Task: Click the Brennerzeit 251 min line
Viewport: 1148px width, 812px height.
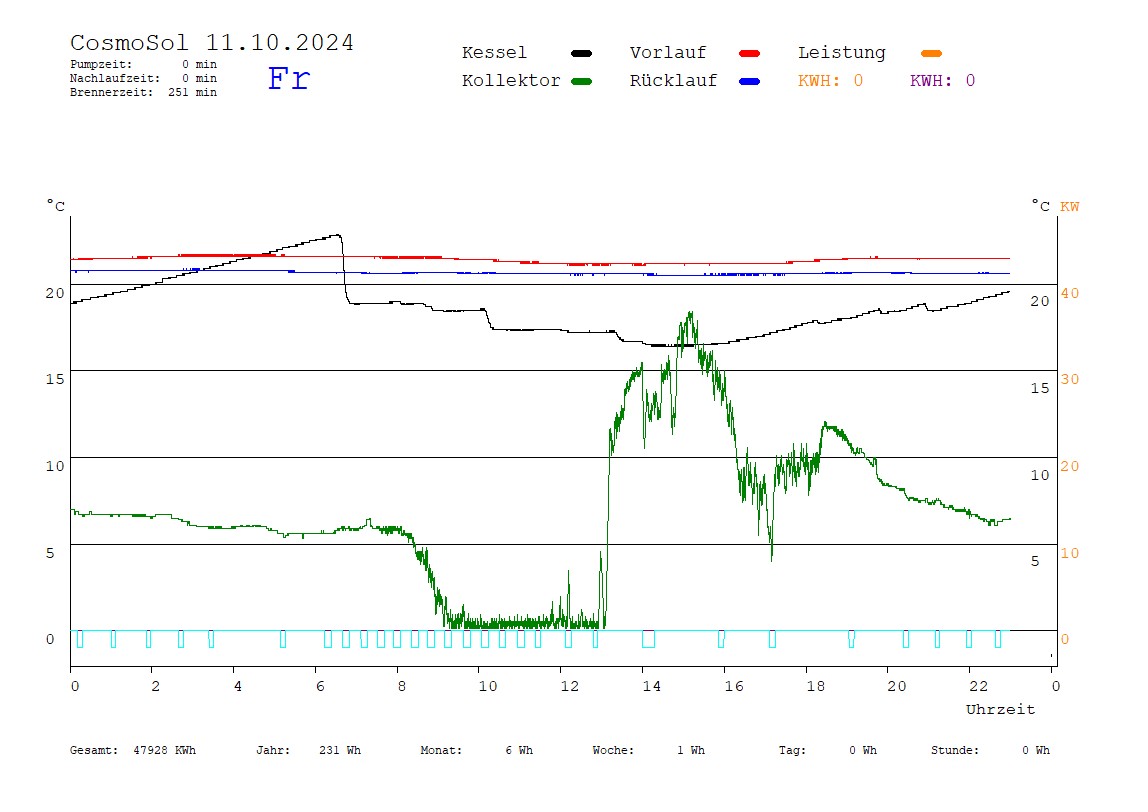Action: (144, 92)
